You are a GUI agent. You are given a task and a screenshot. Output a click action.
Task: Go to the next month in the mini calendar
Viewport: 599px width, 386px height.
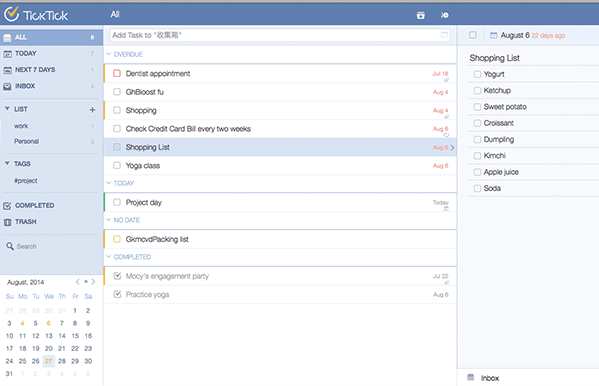click(x=93, y=282)
